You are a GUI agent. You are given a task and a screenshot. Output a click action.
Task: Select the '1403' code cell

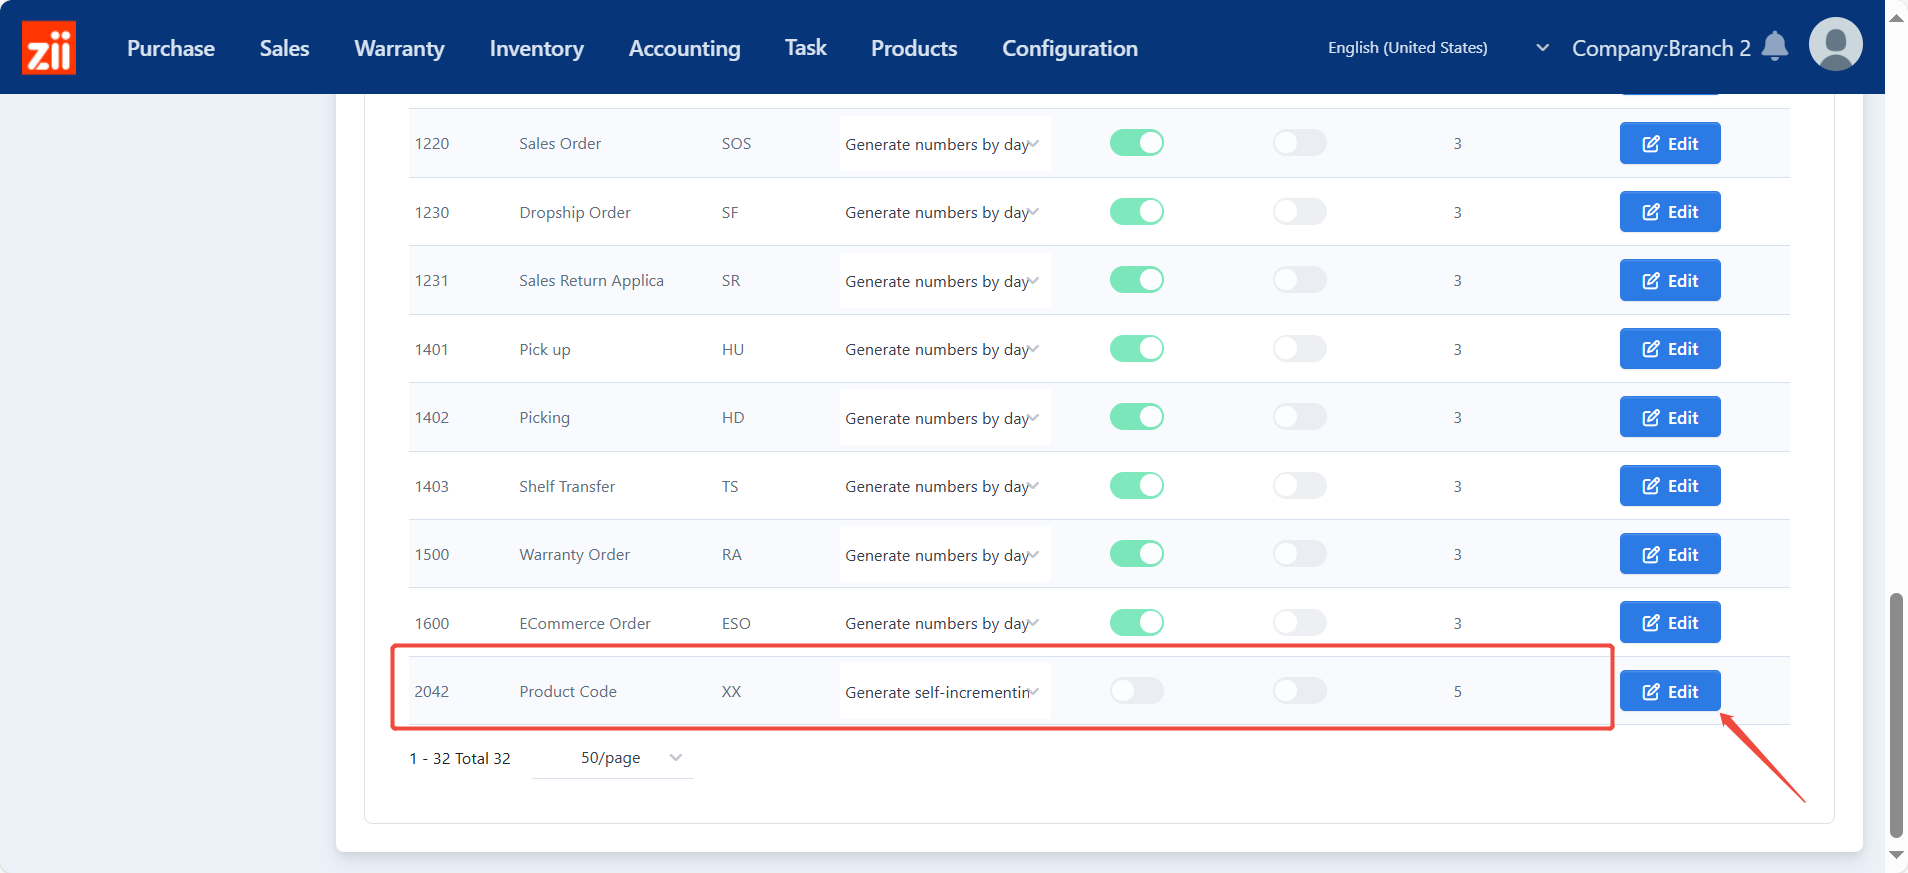coord(432,486)
